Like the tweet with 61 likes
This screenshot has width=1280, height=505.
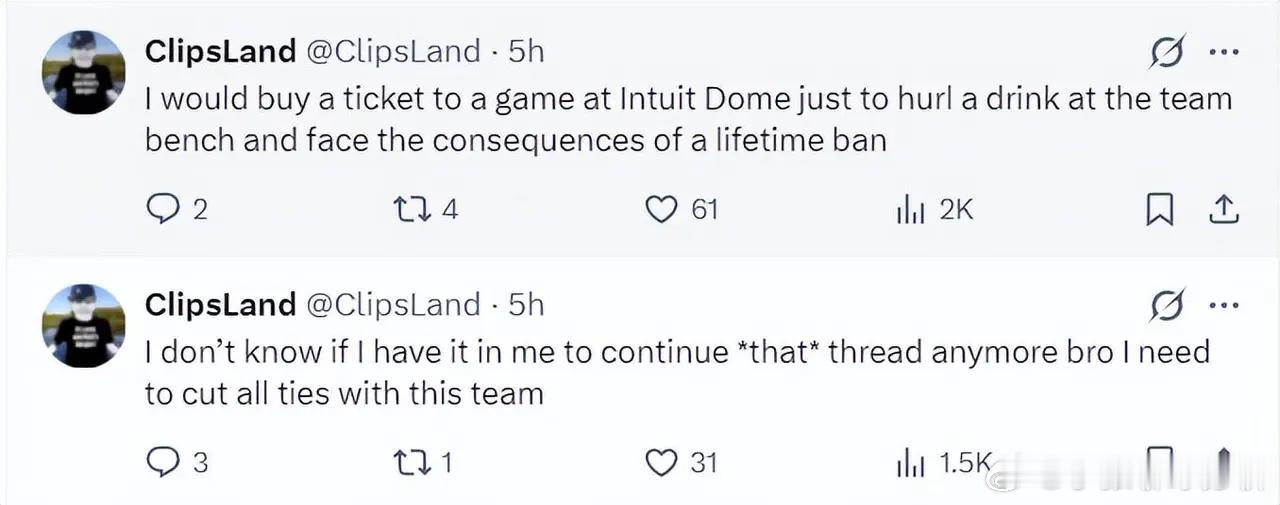tap(660, 209)
